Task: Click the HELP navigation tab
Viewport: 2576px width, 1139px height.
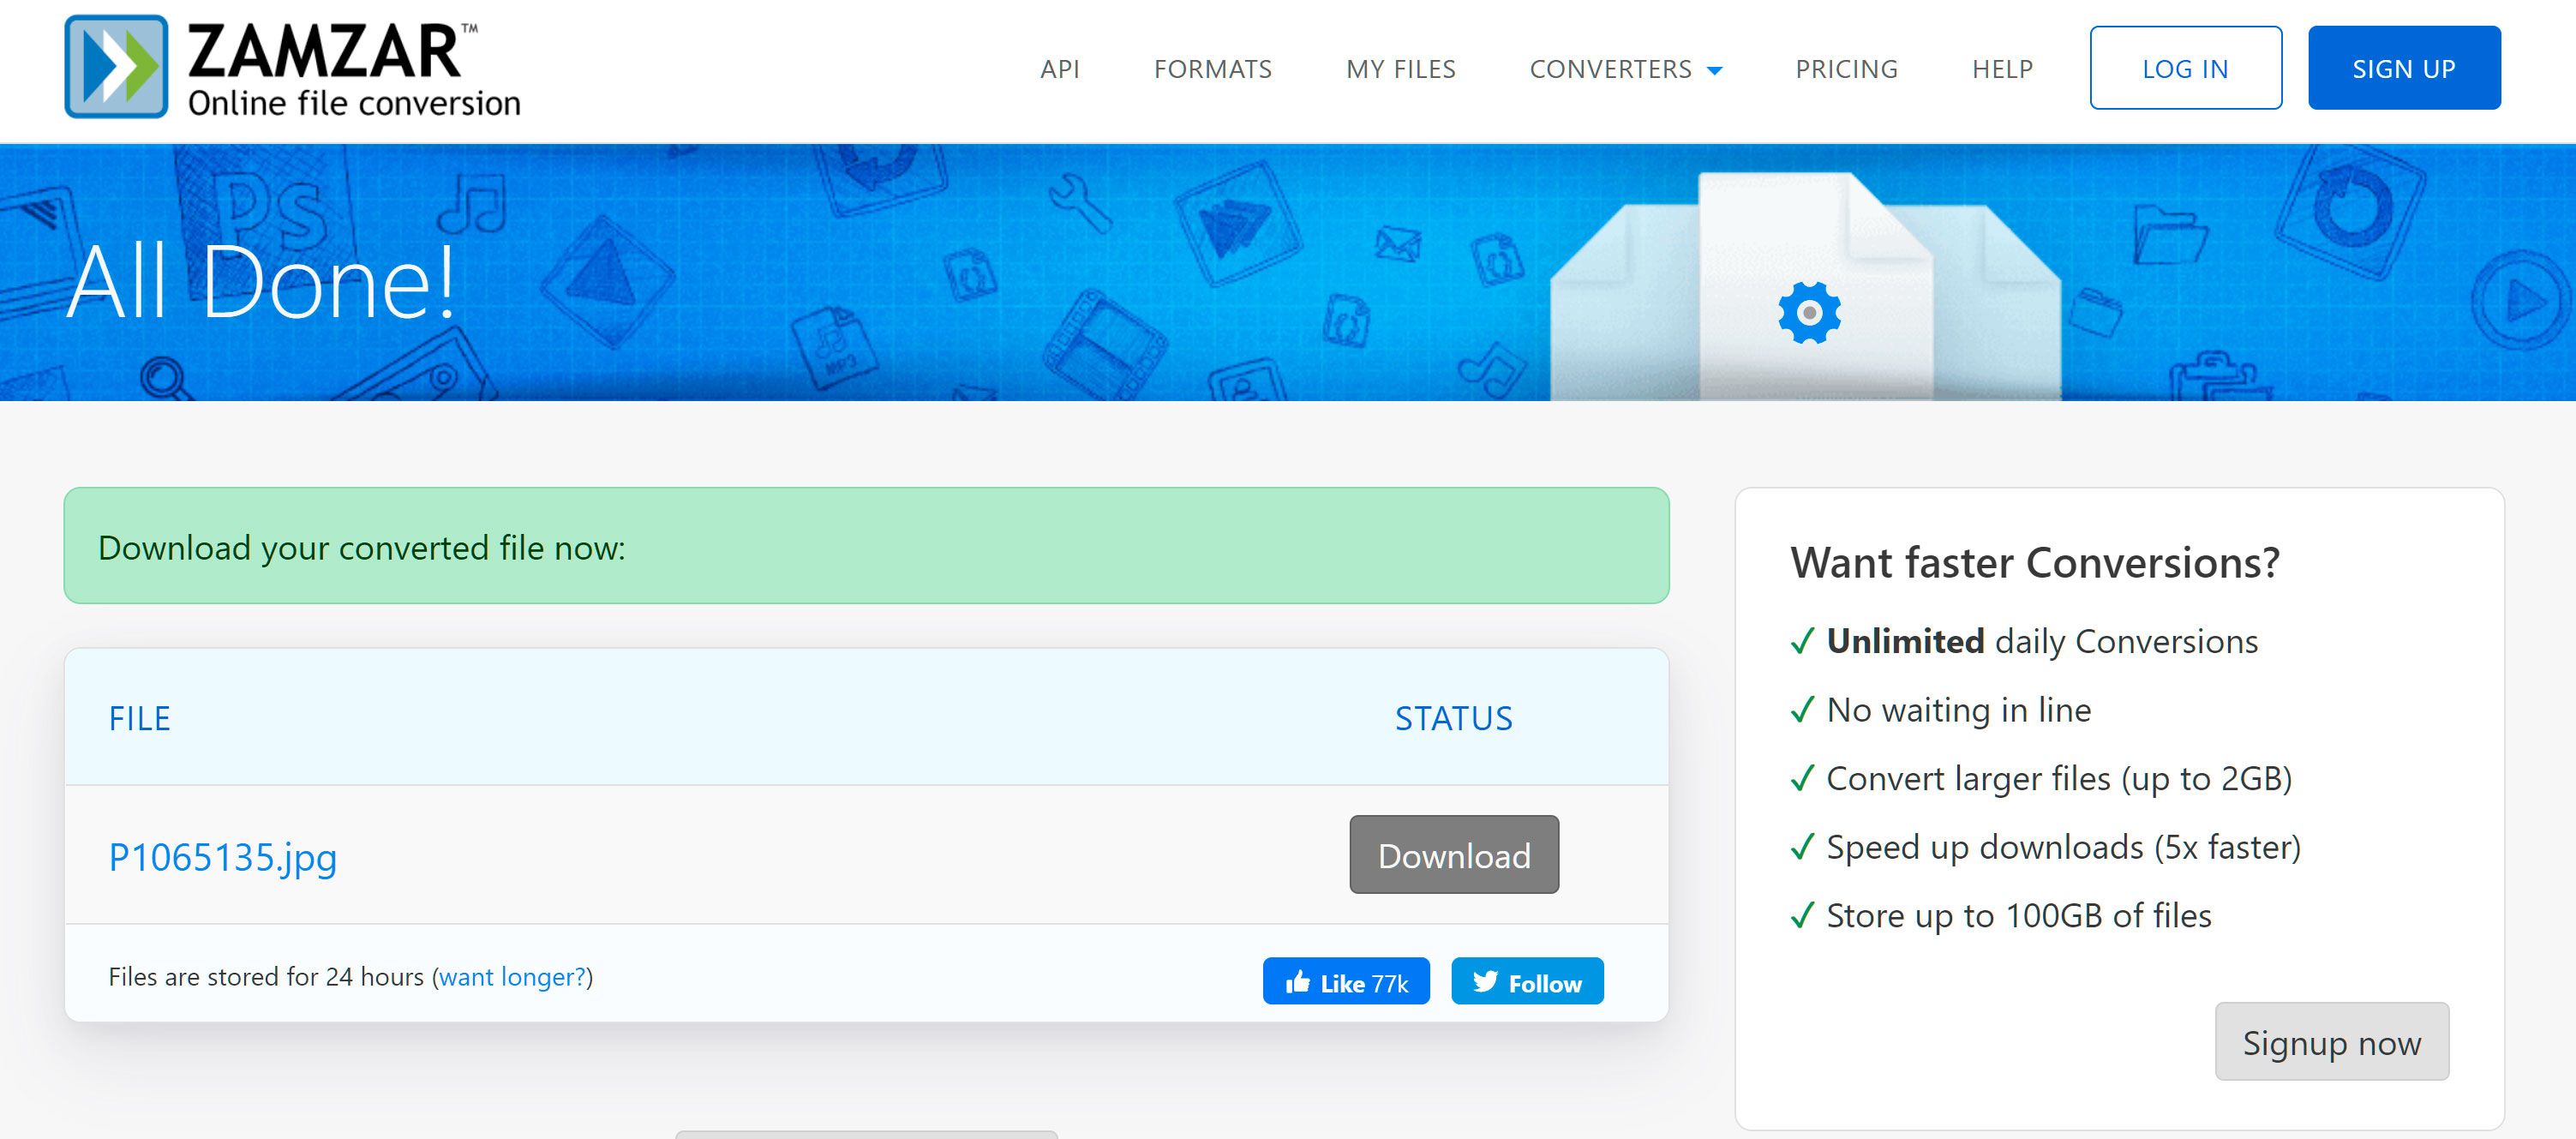Action: point(1999,68)
